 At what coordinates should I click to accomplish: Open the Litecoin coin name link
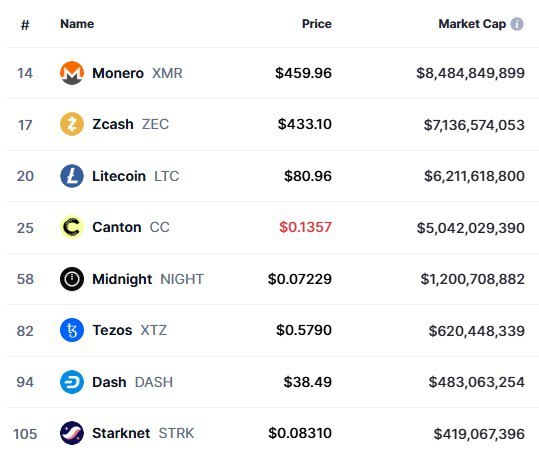[119, 176]
